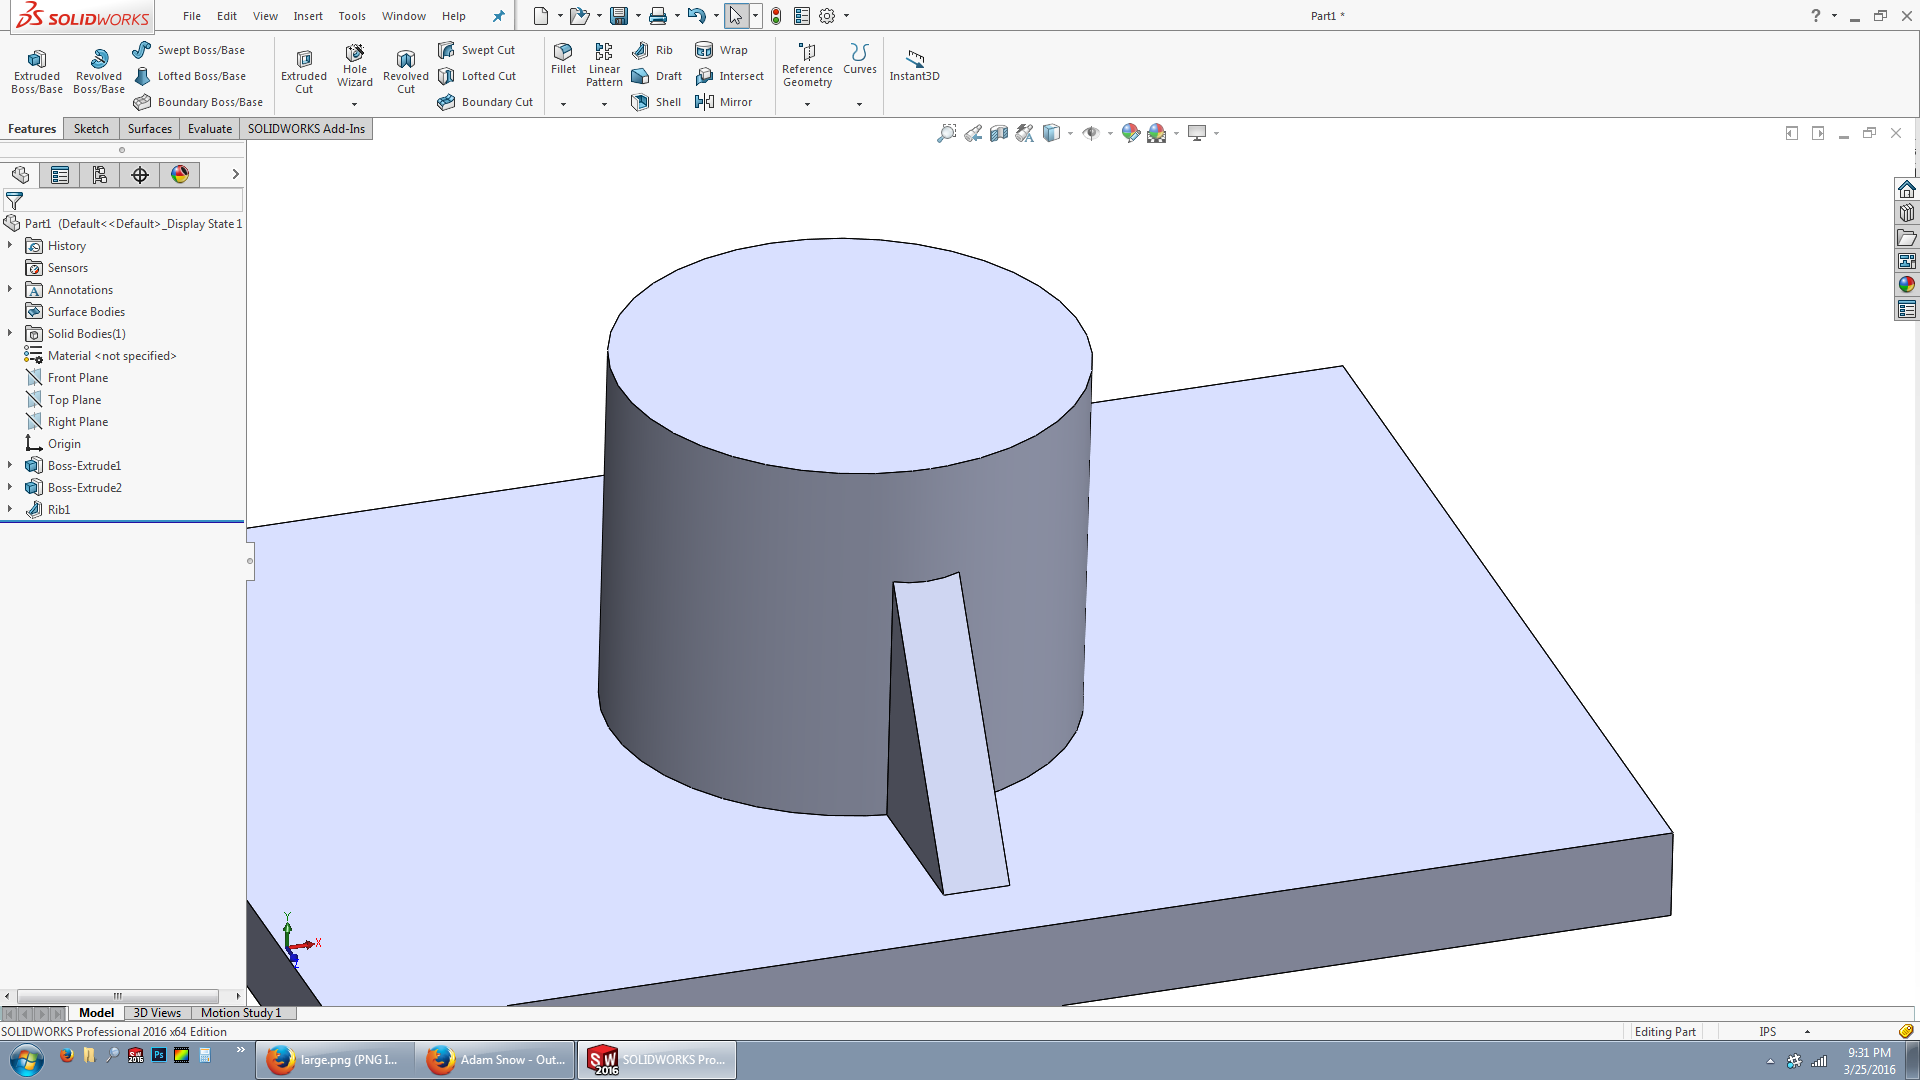
Task: Open the Hole Wizard tool
Action: [354, 67]
